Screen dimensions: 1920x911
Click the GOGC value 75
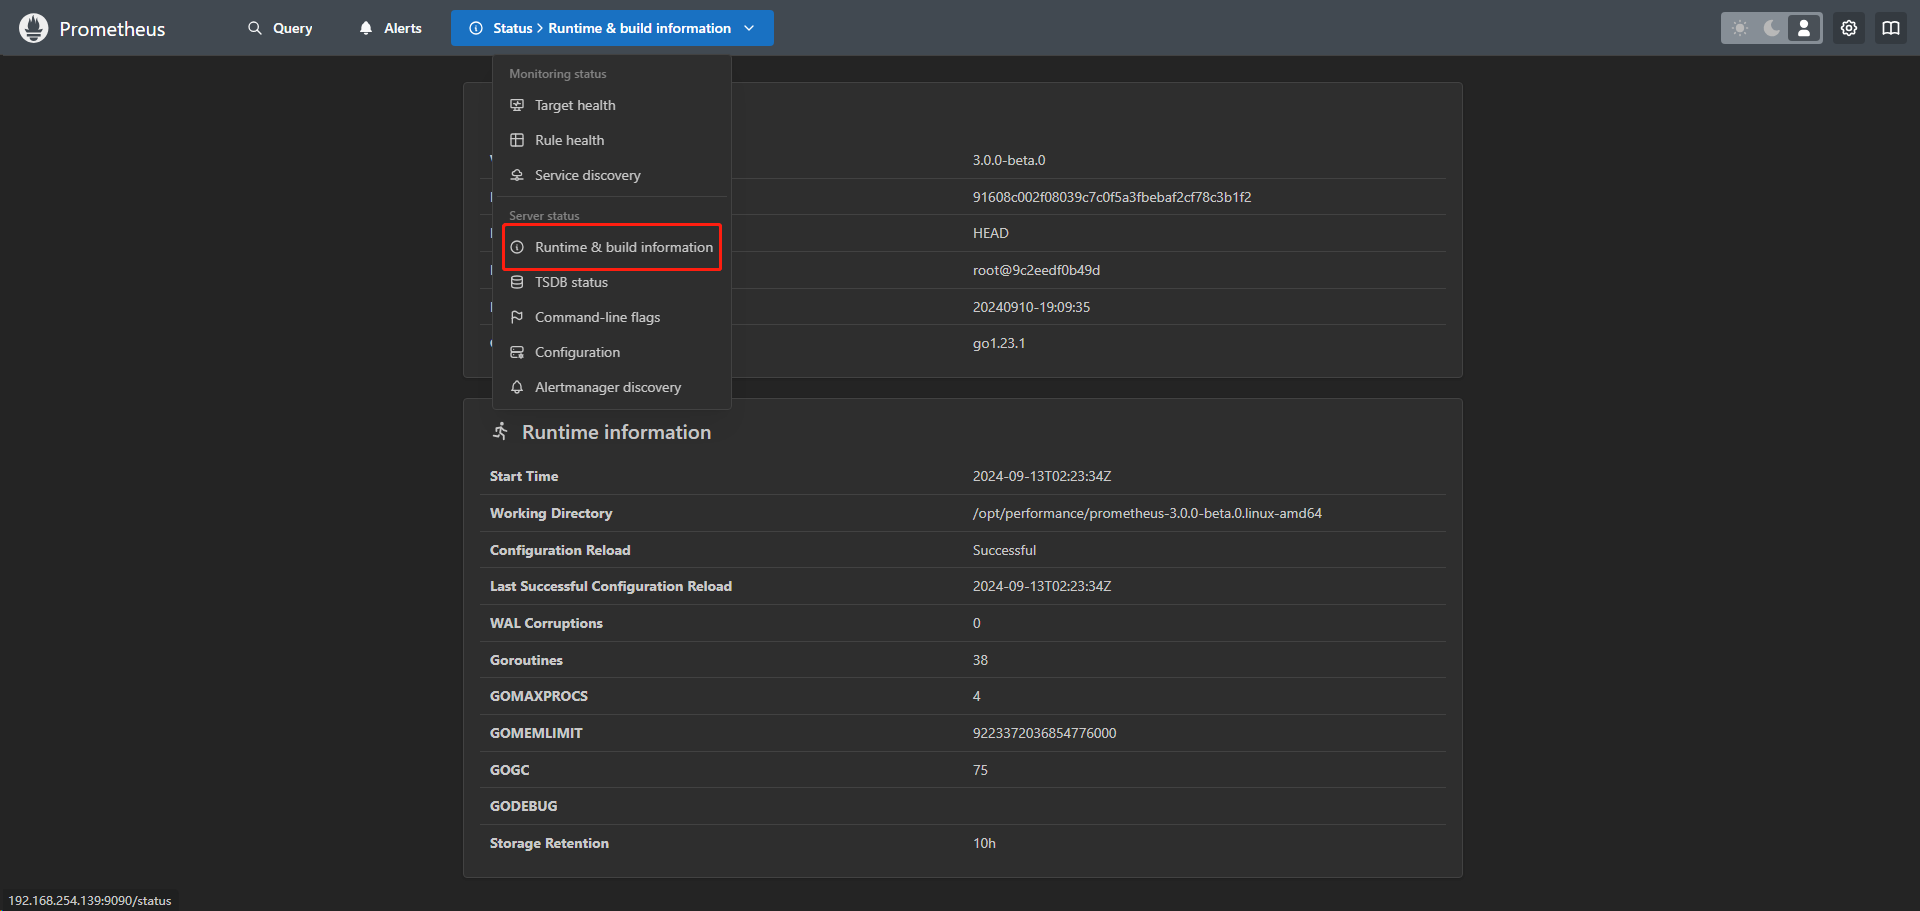point(980,770)
